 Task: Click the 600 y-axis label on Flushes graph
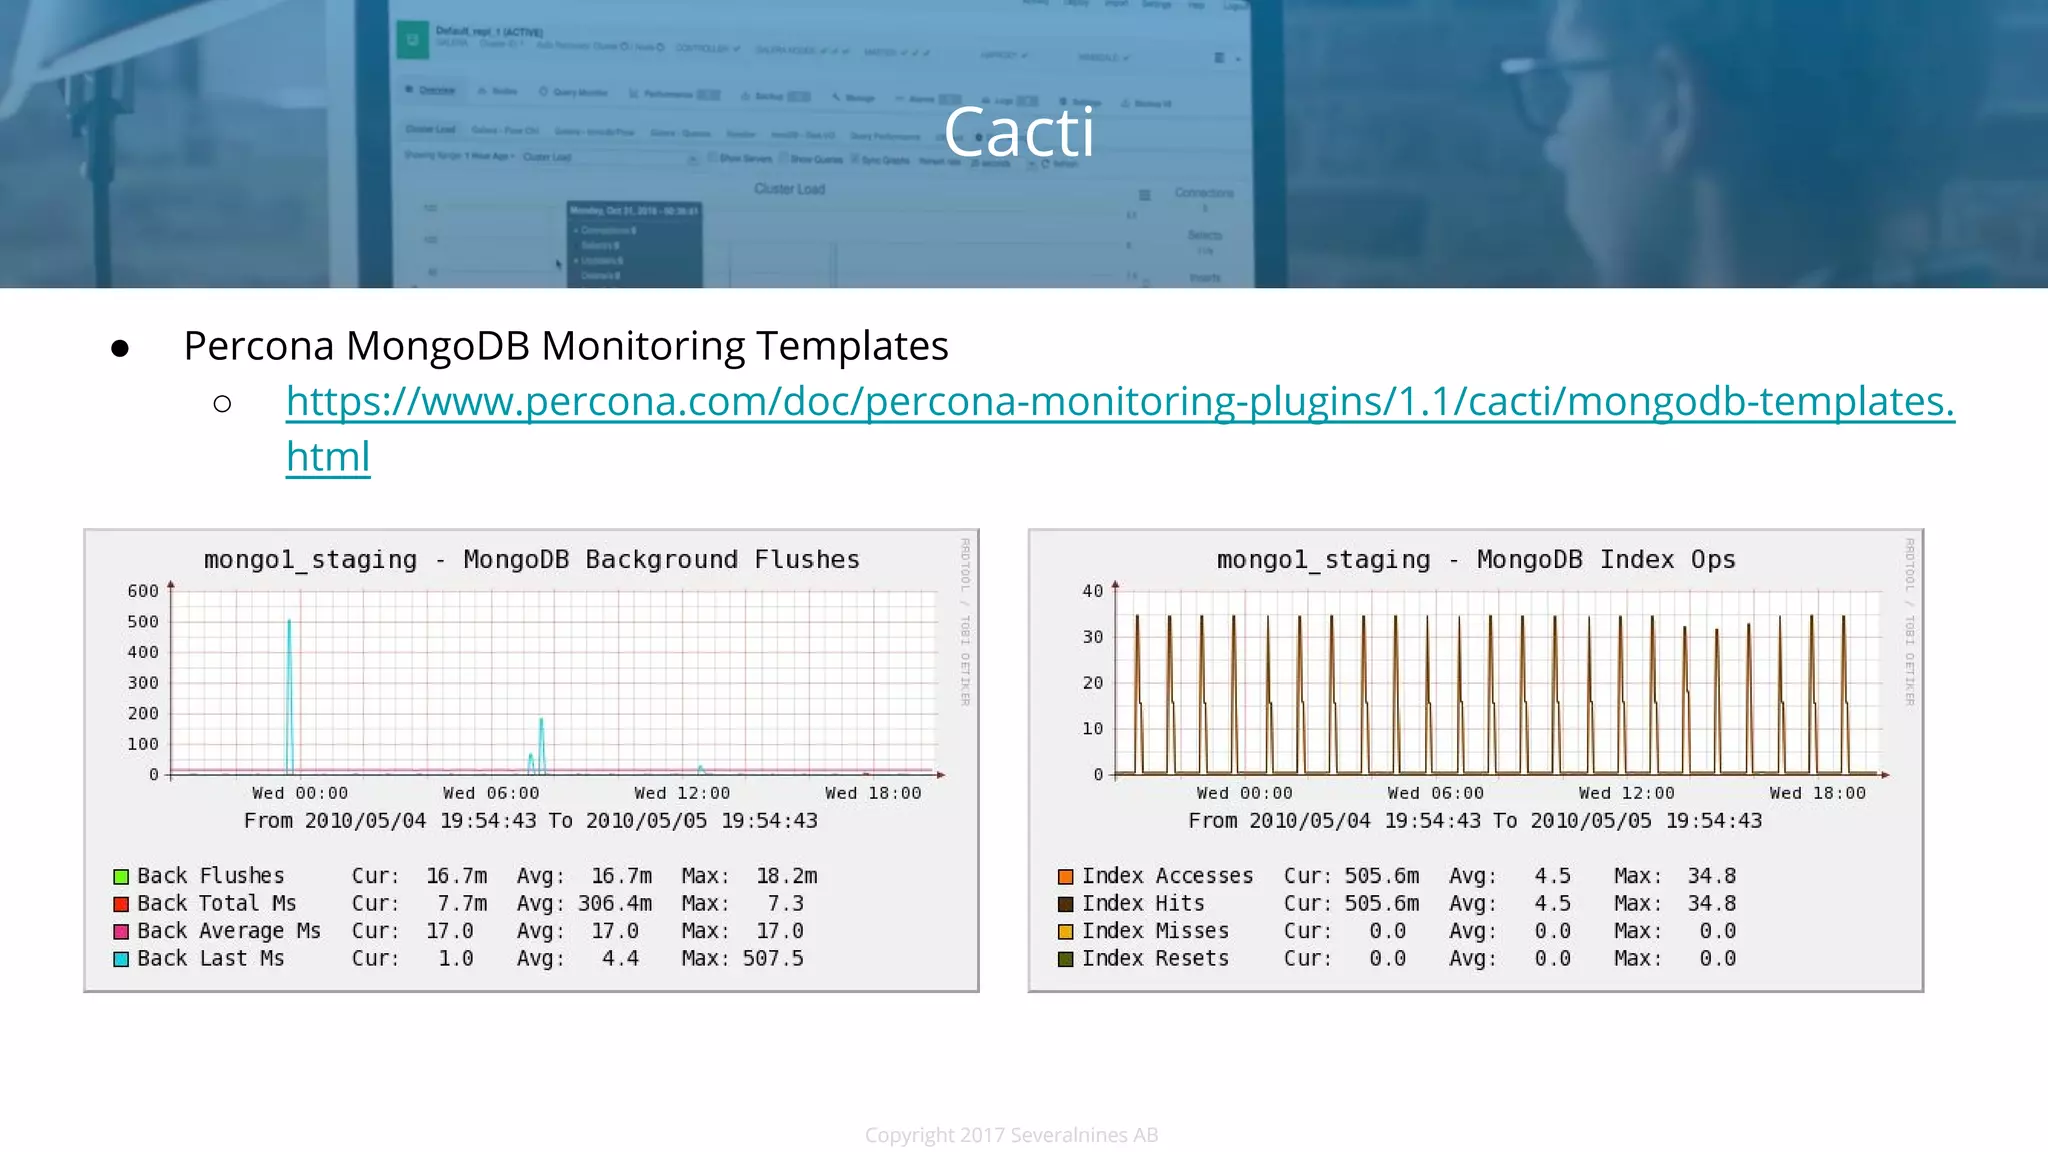143,591
